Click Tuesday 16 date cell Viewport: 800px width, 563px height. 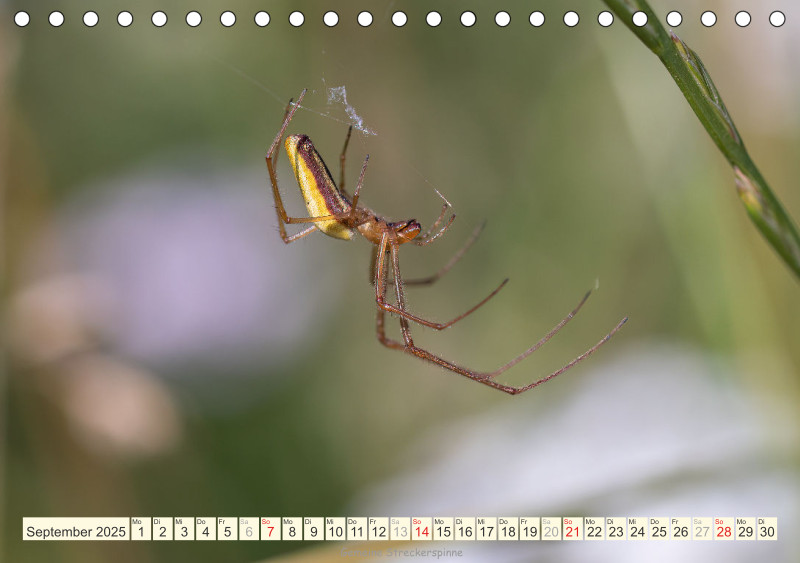pos(465,529)
